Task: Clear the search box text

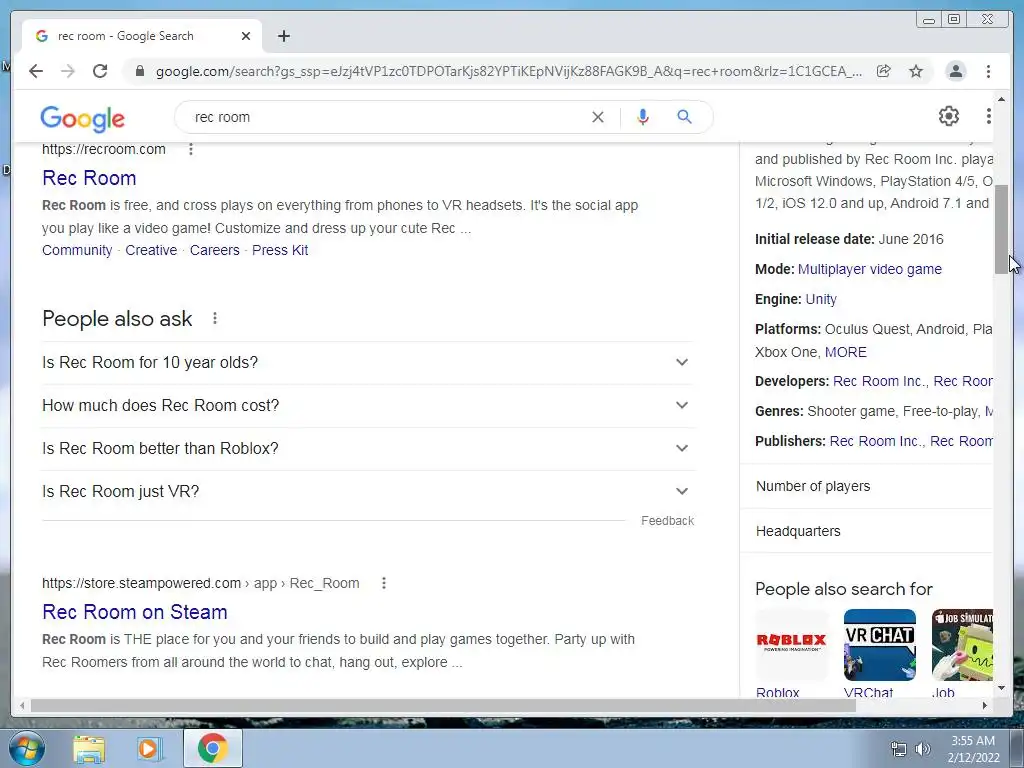Action: 598,117
